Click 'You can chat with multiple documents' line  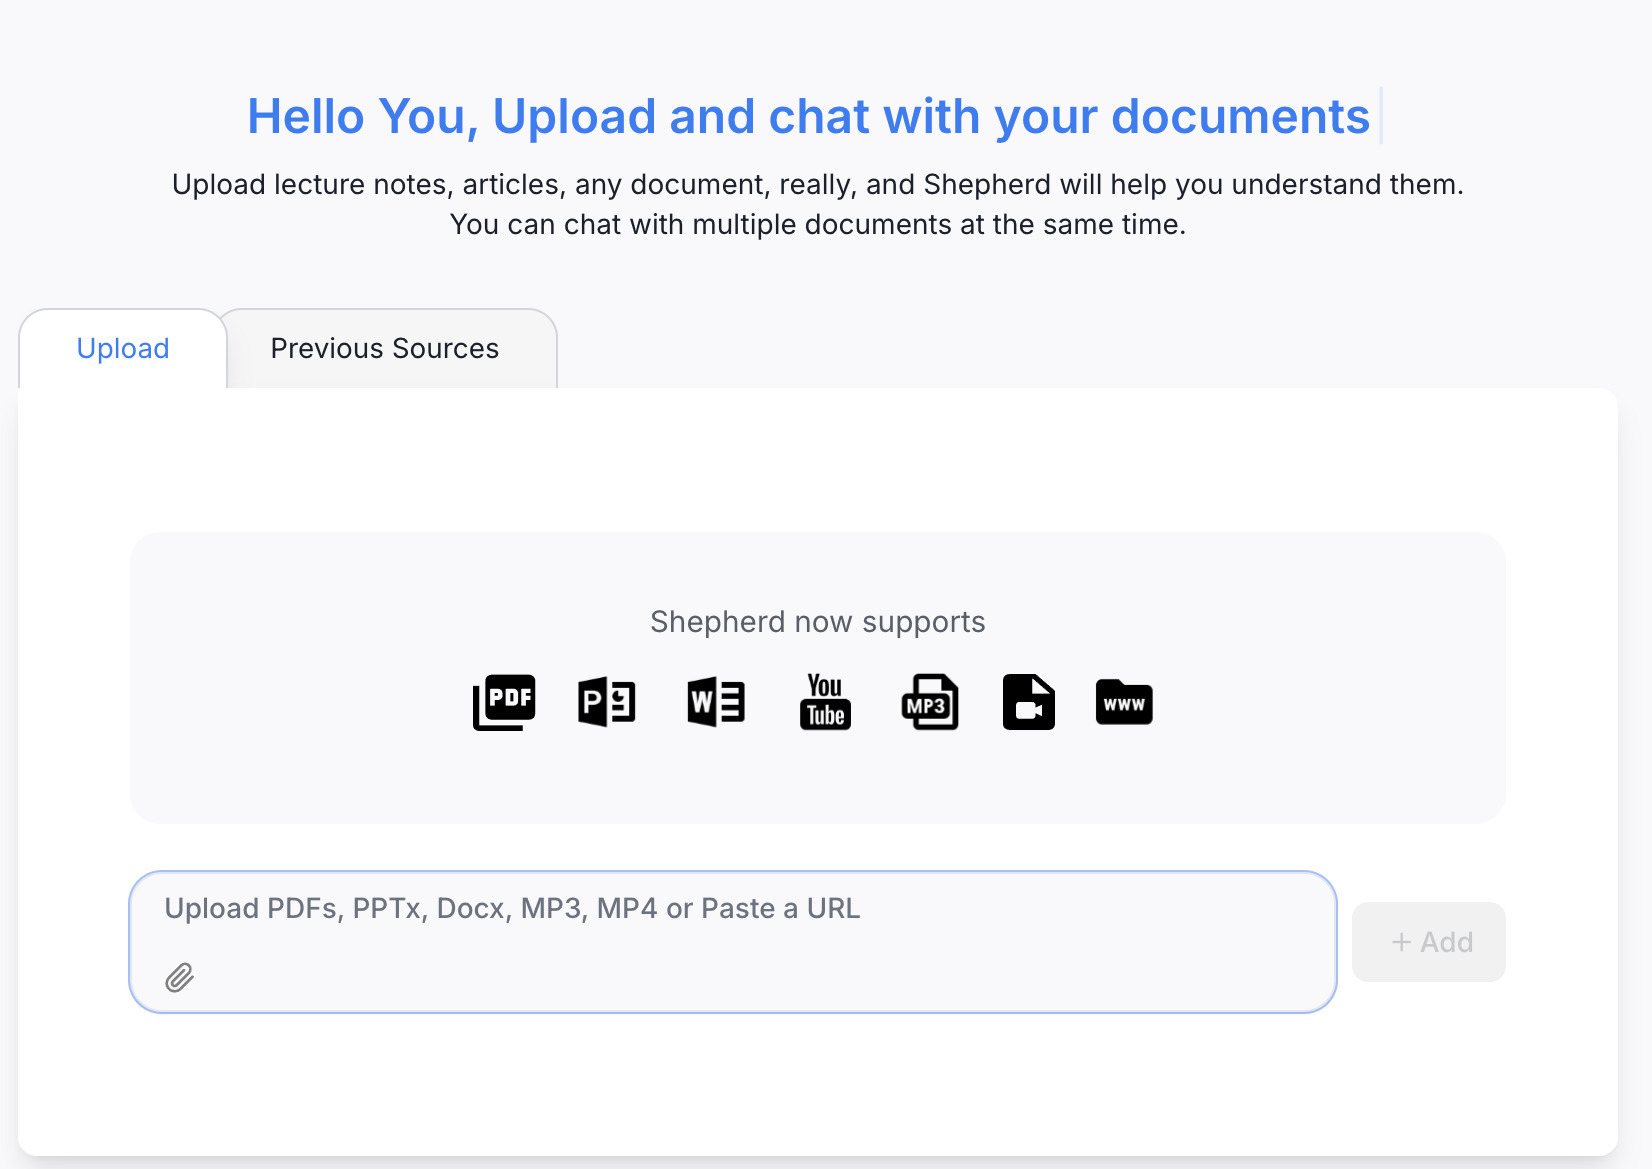818,224
